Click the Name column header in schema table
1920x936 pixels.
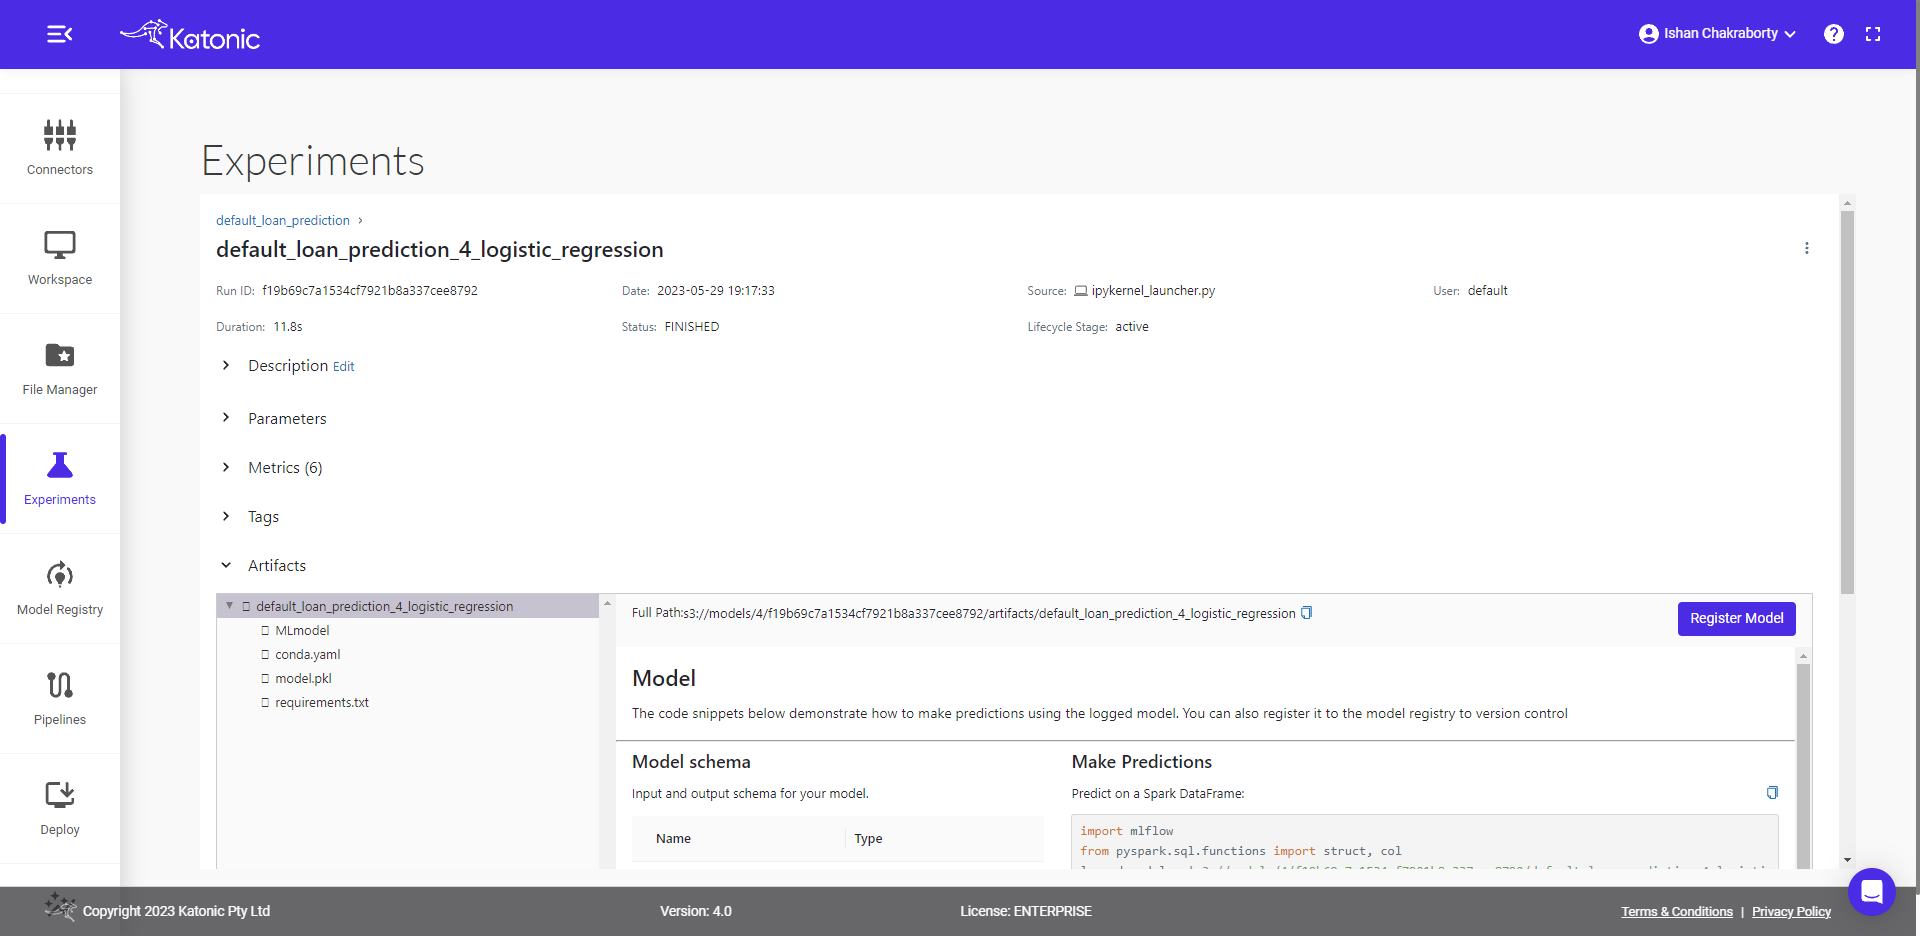[673, 839]
